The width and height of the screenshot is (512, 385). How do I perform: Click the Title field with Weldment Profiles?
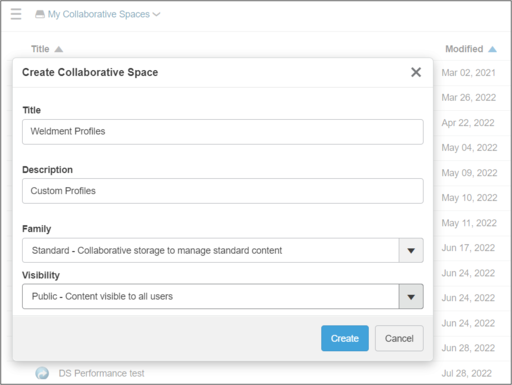(x=223, y=132)
